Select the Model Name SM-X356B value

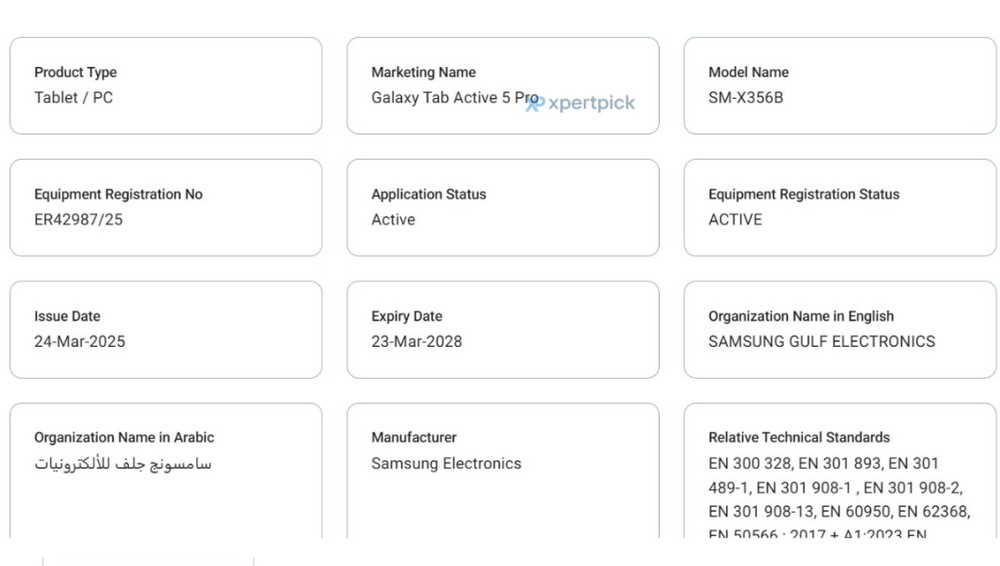coord(746,98)
